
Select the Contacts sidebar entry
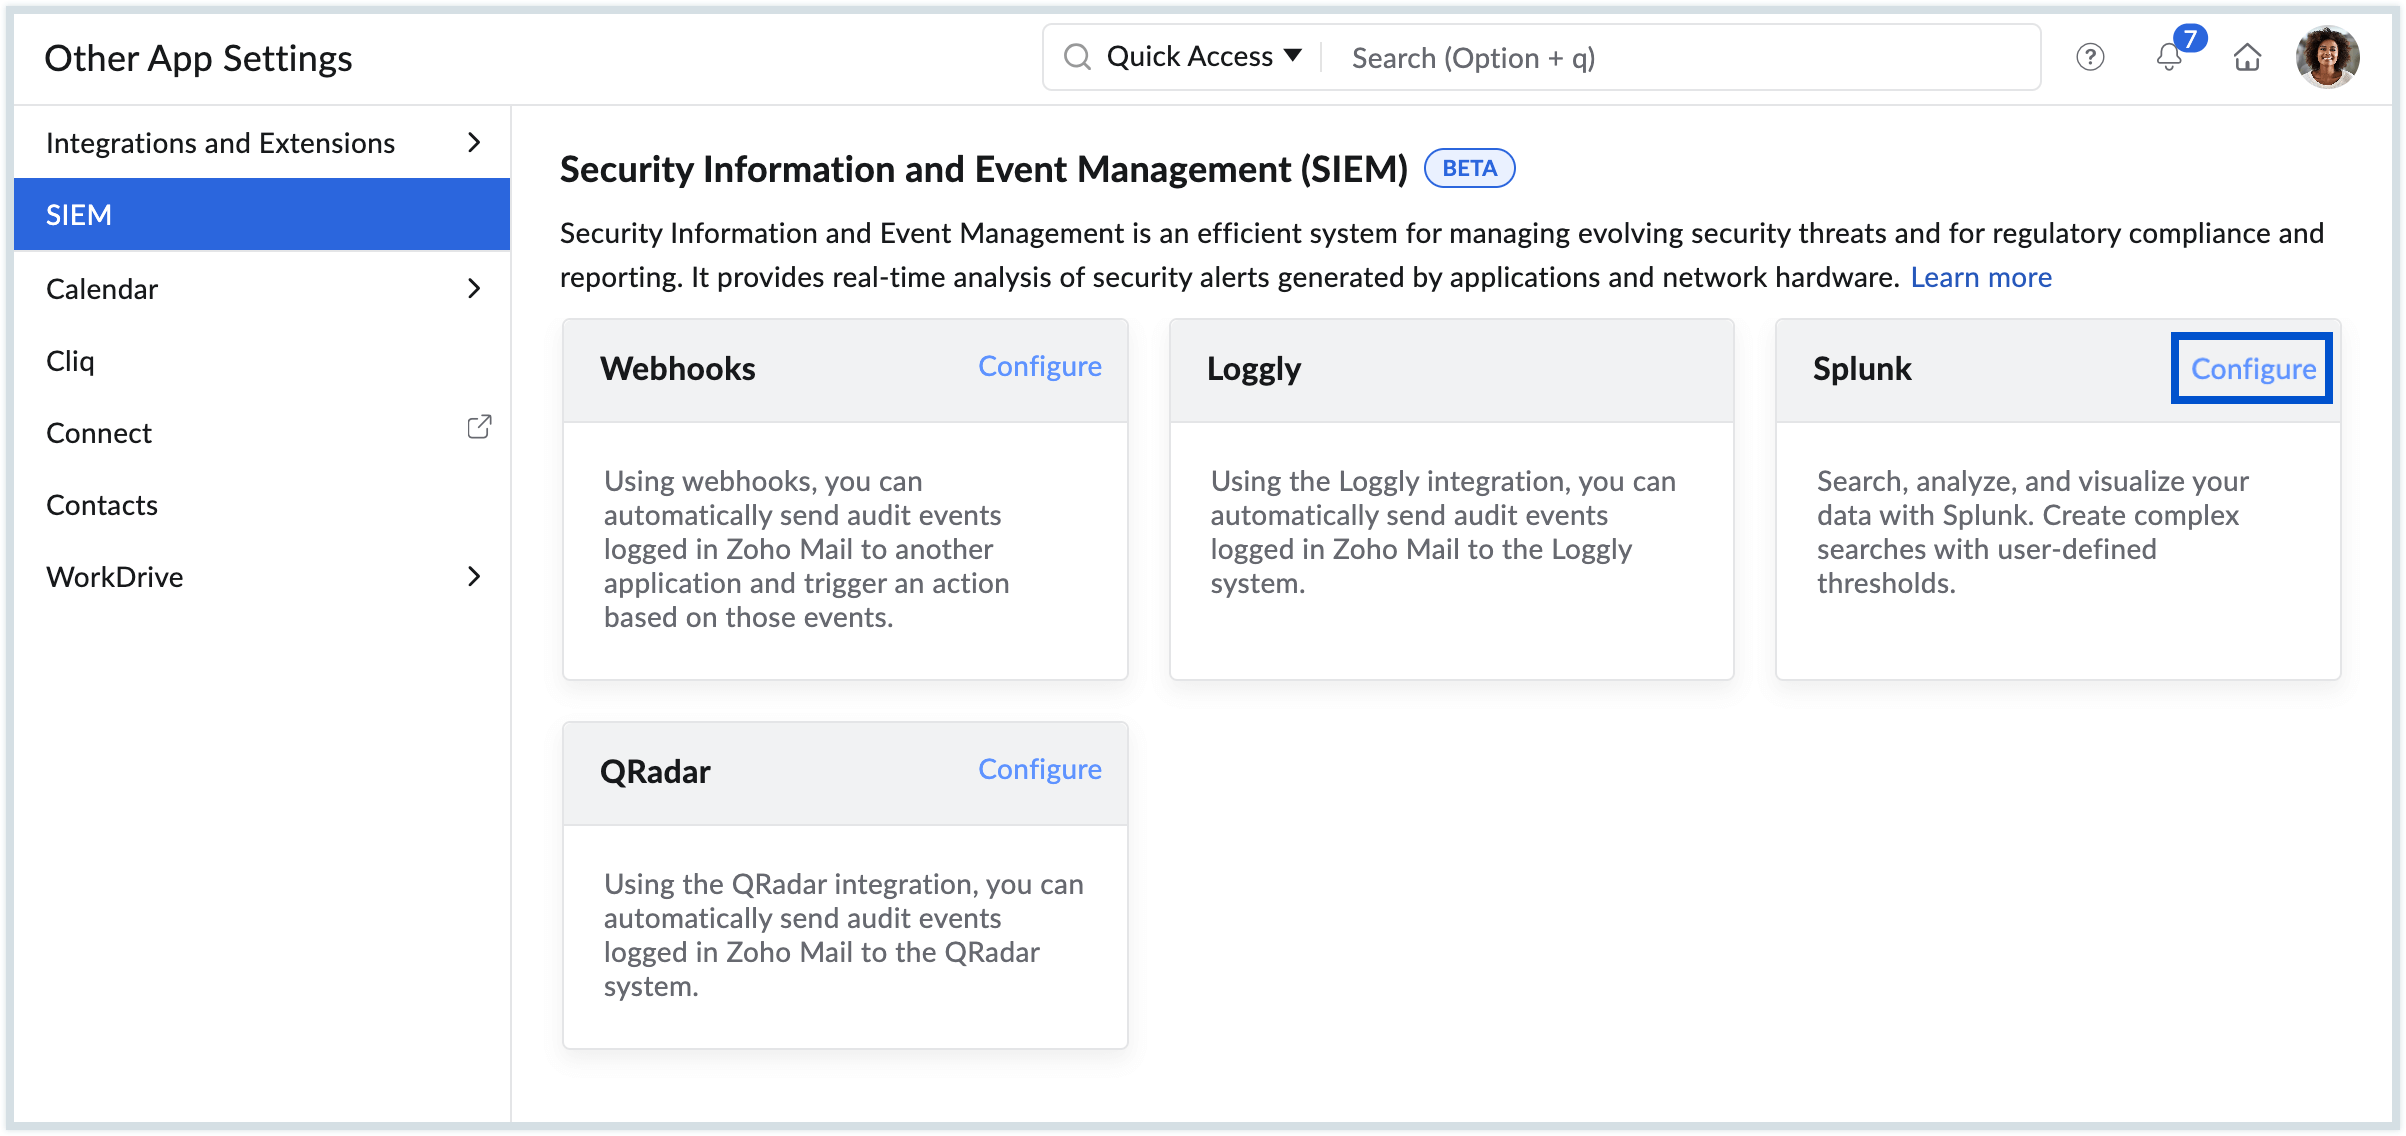102,505
